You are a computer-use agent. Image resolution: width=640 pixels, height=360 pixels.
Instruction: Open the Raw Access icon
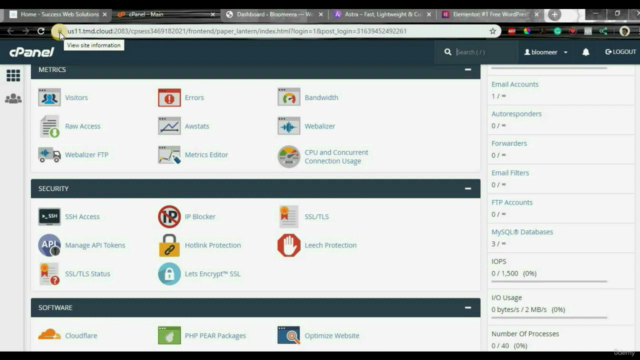49,126
